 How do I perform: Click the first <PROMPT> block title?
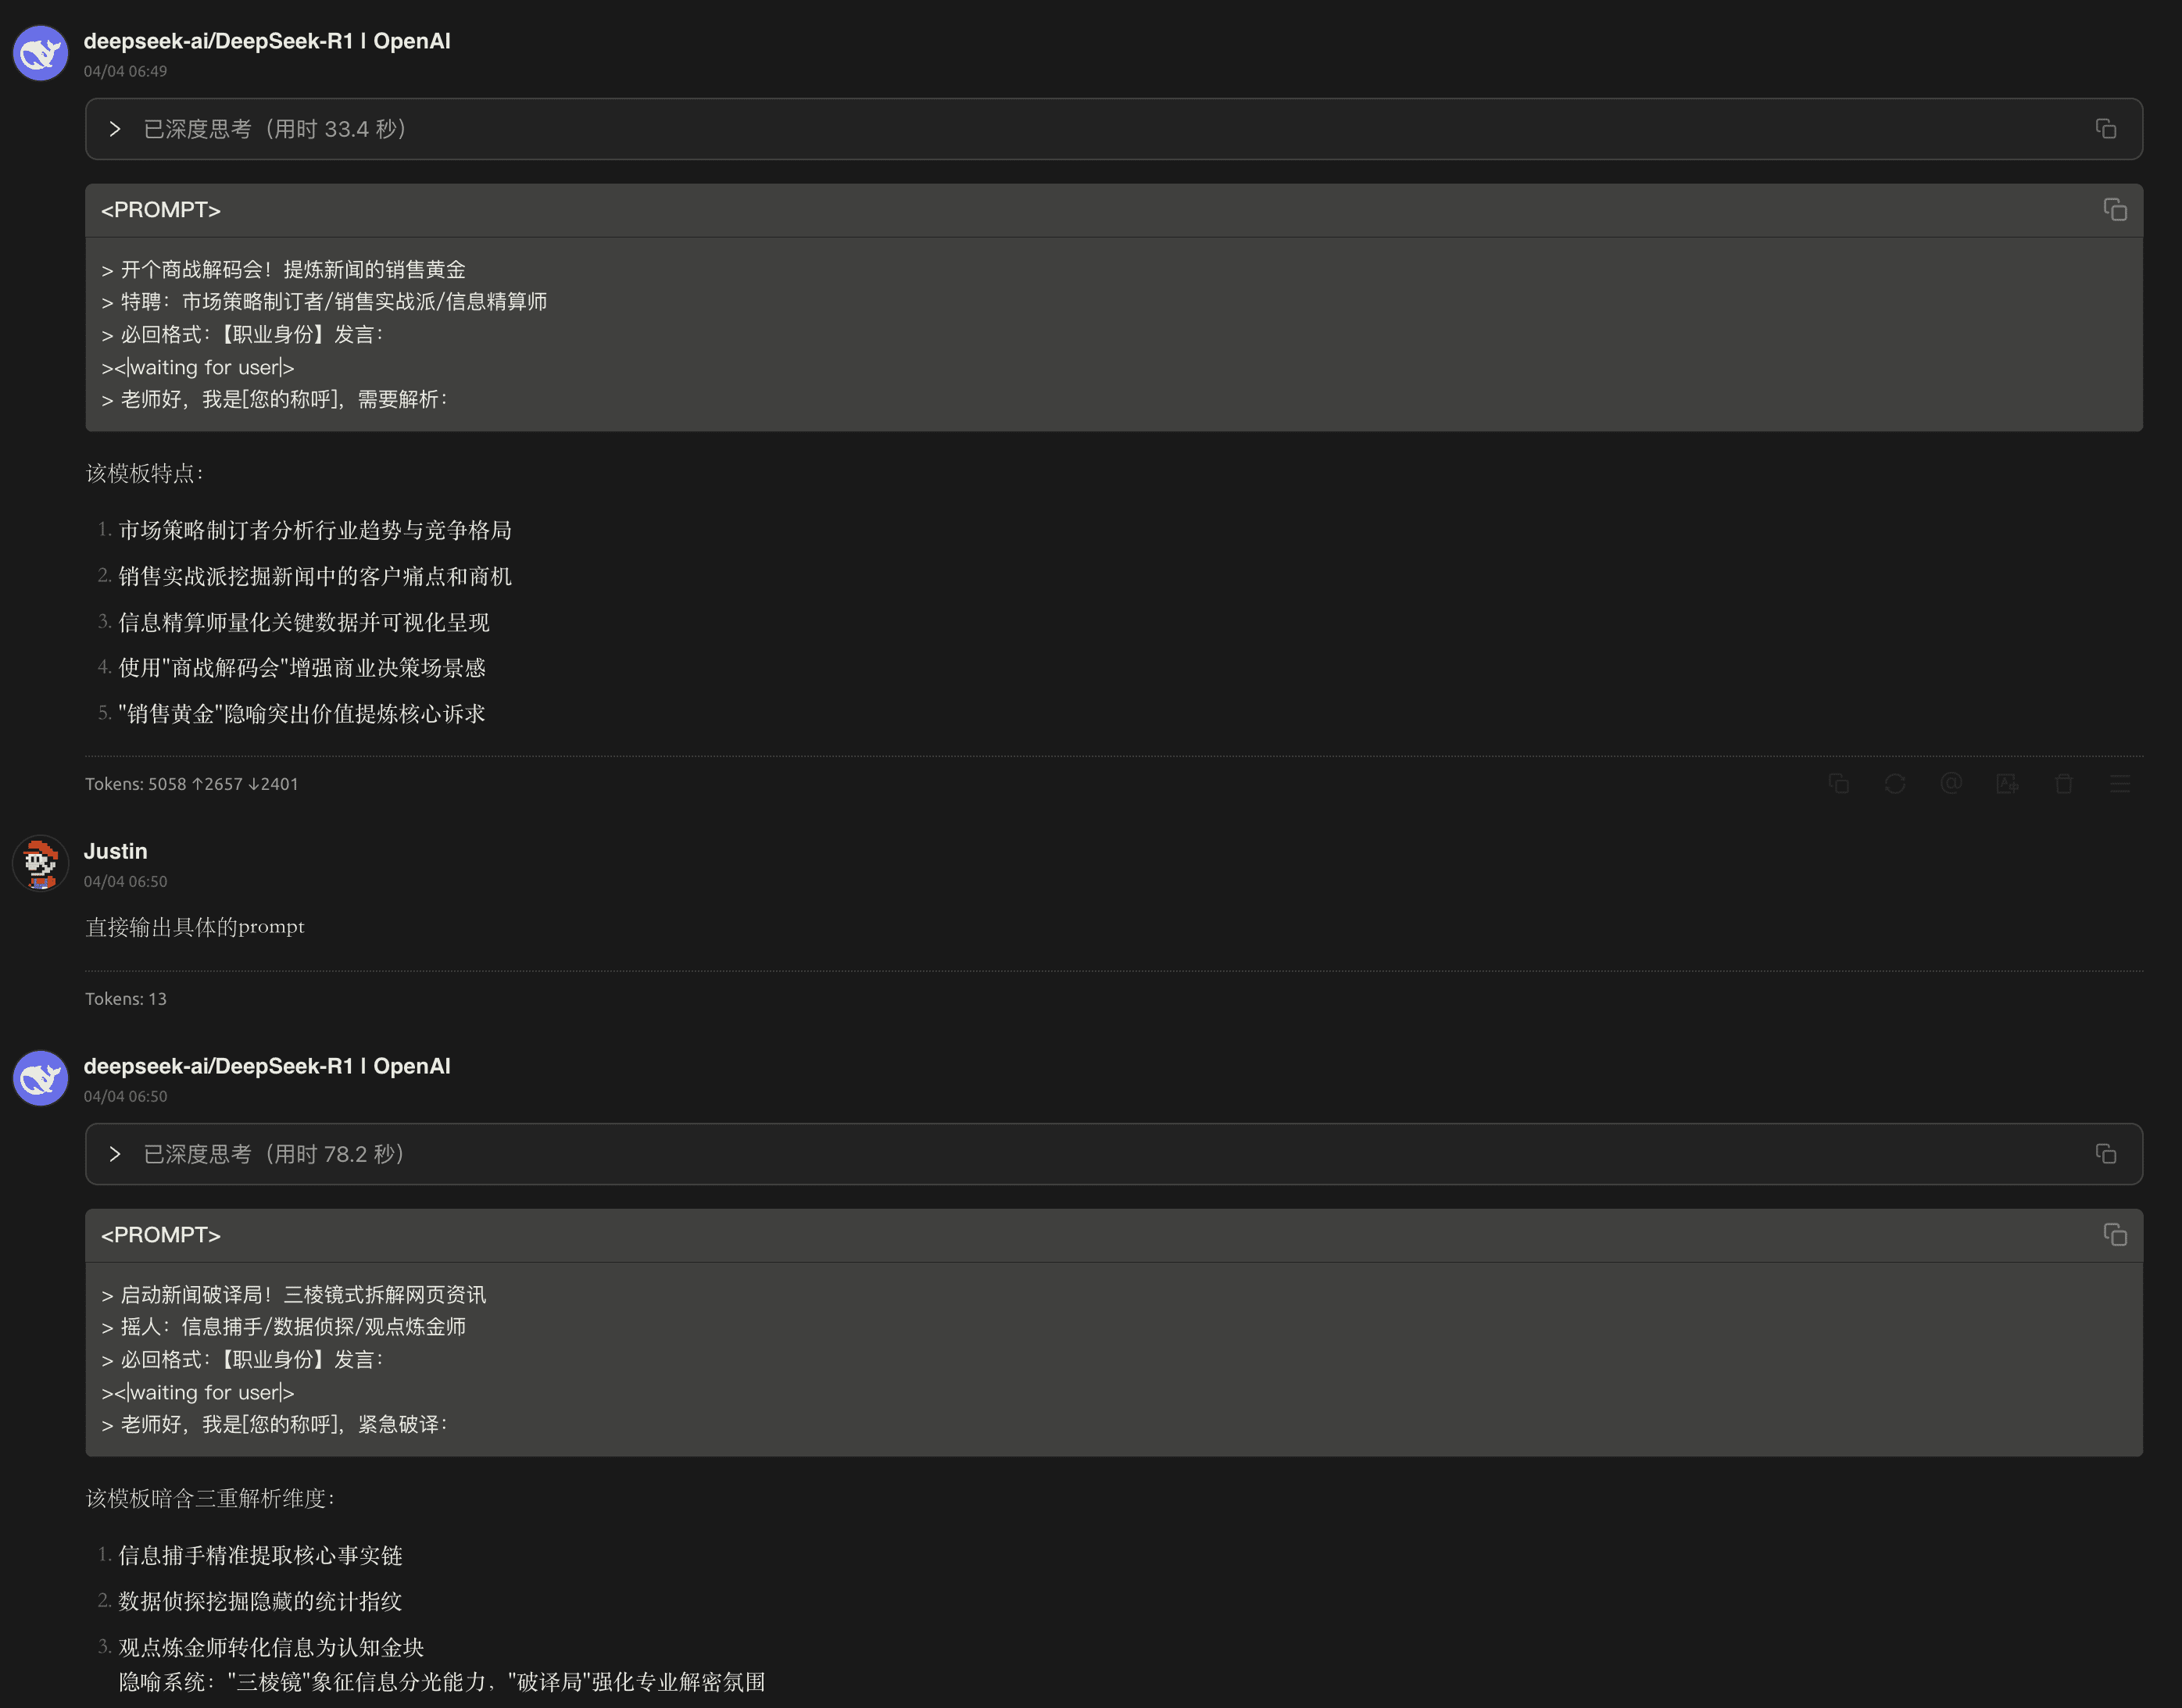161,210
